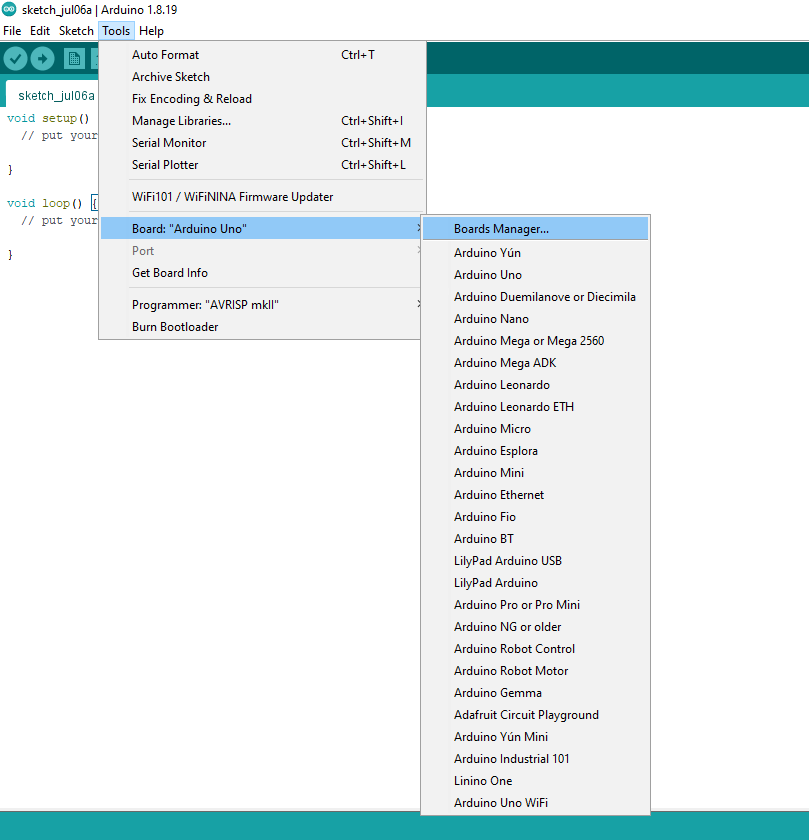Open the Edit menu
Image resolution: width=809 pixels, height=840 pixels.
pyautogui.click(x=40, y=31)
